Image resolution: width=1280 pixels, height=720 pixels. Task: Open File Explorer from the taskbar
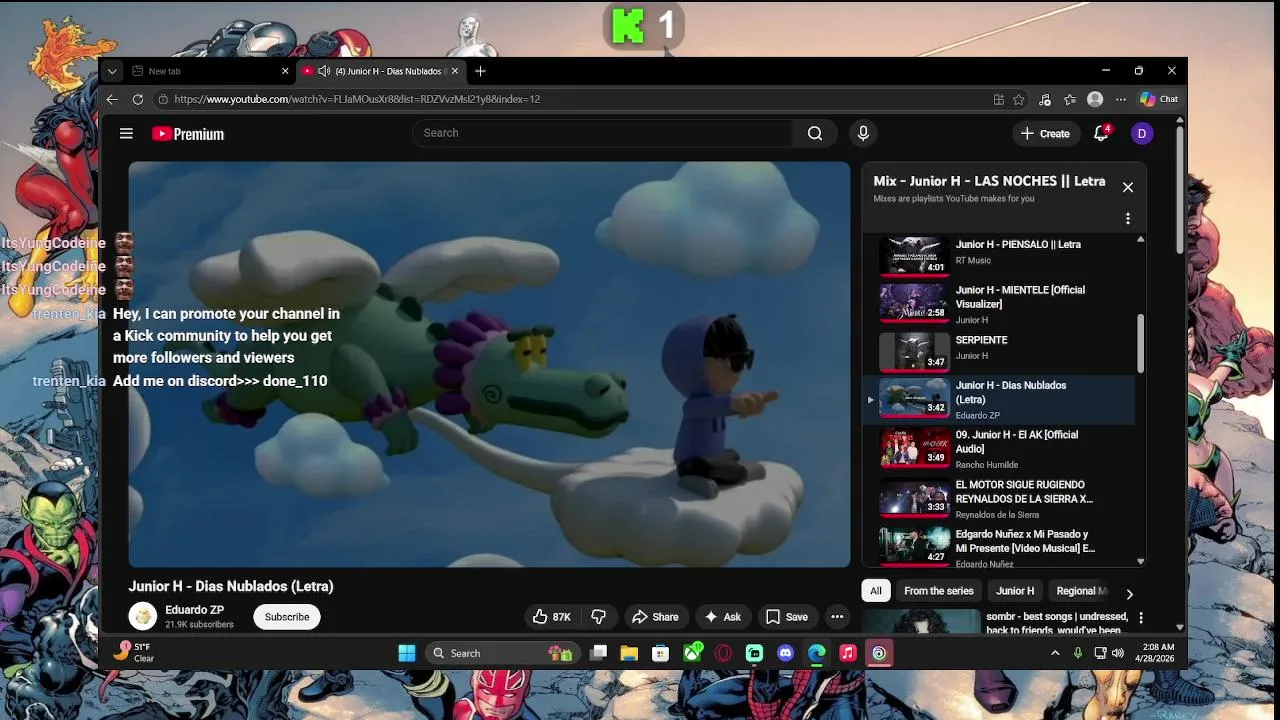[x=629, y=653]
